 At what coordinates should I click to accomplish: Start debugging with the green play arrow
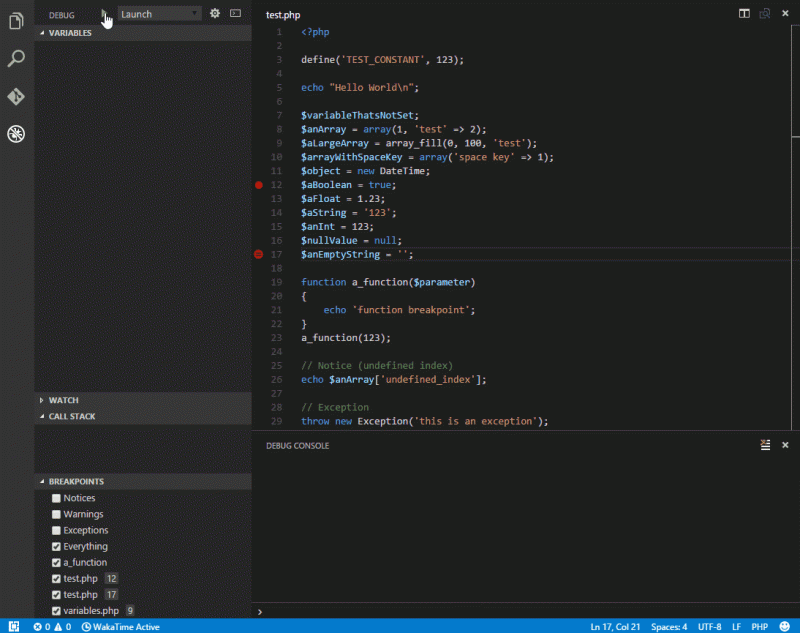pos(104,14)
